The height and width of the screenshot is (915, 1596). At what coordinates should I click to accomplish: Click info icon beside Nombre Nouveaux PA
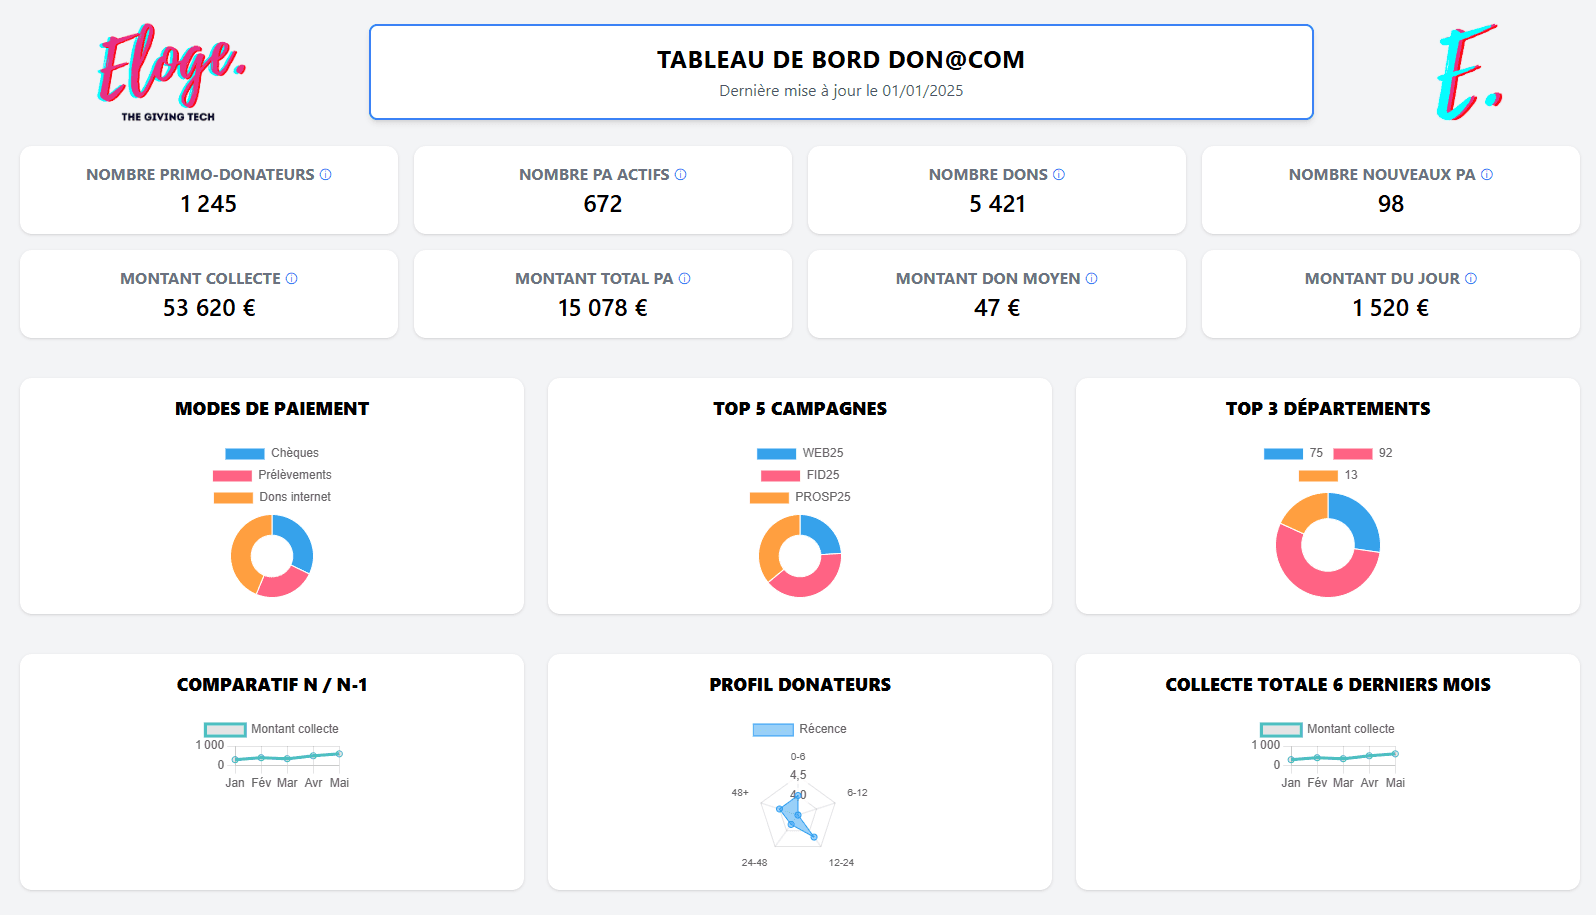click(x=1487, y=175)
